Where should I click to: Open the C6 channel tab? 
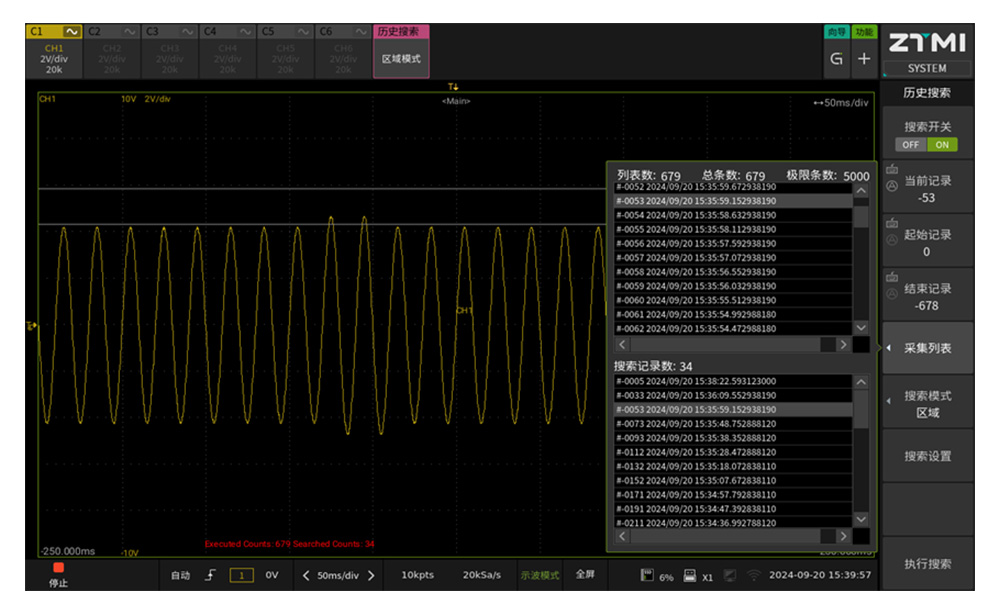click(343, 52)
